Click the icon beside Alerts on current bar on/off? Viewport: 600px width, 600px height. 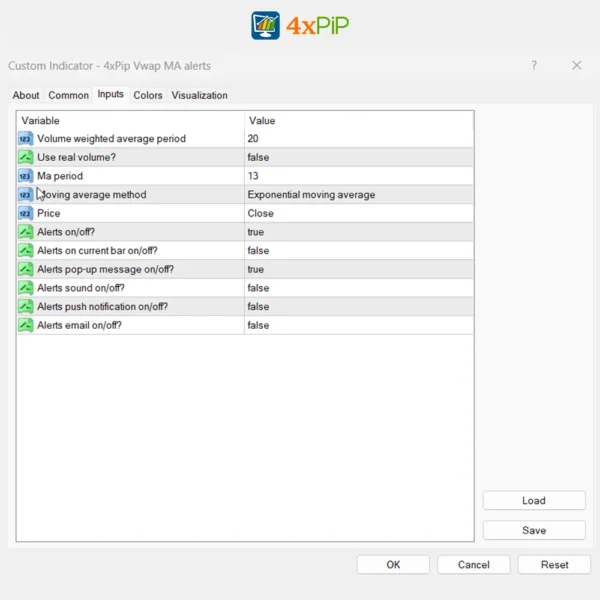click(25, 251)
